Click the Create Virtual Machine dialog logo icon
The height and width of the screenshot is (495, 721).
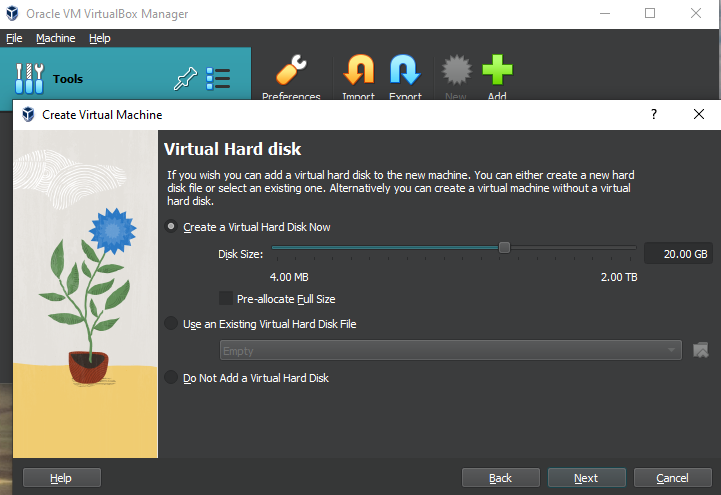click(28, 114)
